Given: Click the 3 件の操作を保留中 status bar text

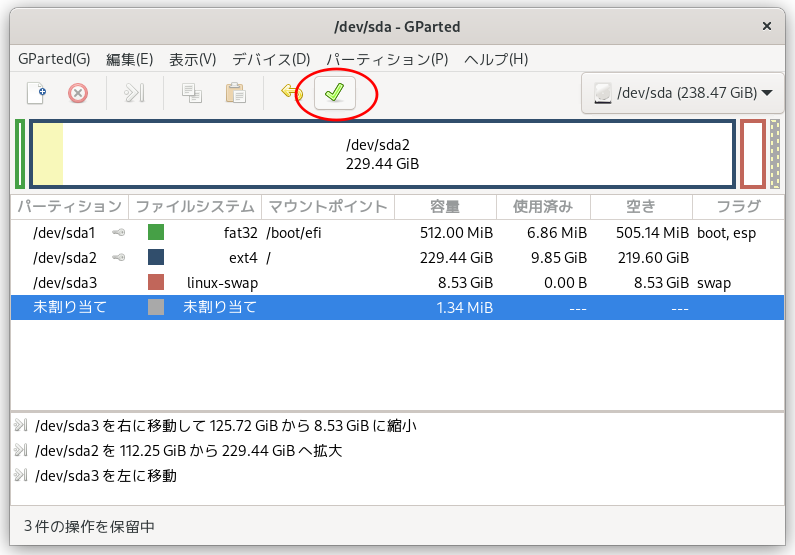Looking at the screenshot, I should click(89, 527).
